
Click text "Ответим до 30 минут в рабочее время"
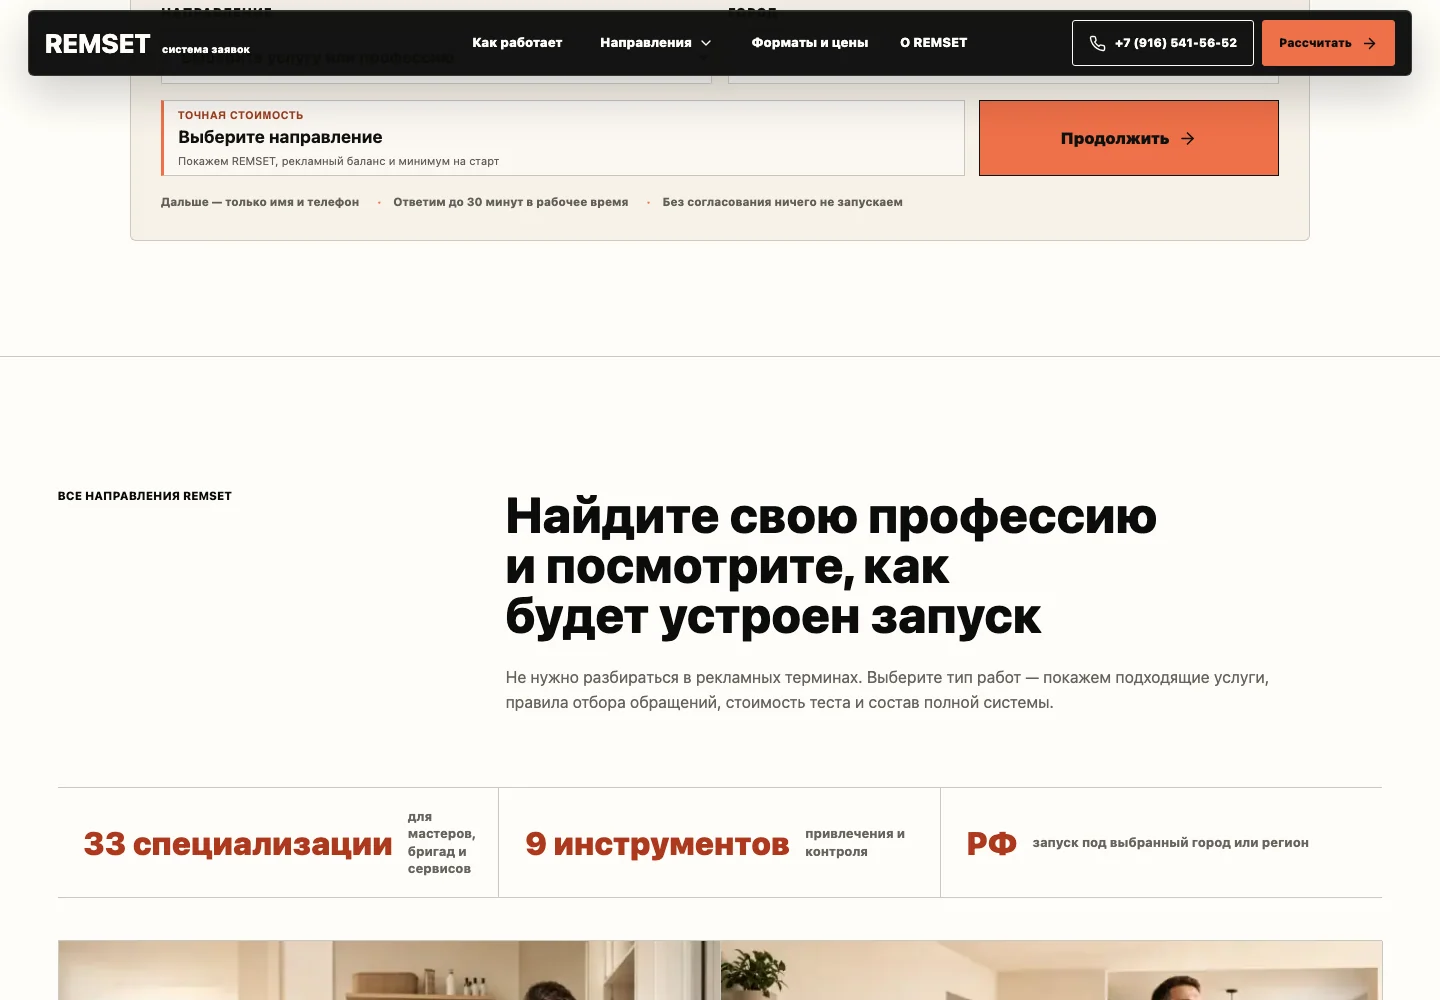tap(511, 202)
